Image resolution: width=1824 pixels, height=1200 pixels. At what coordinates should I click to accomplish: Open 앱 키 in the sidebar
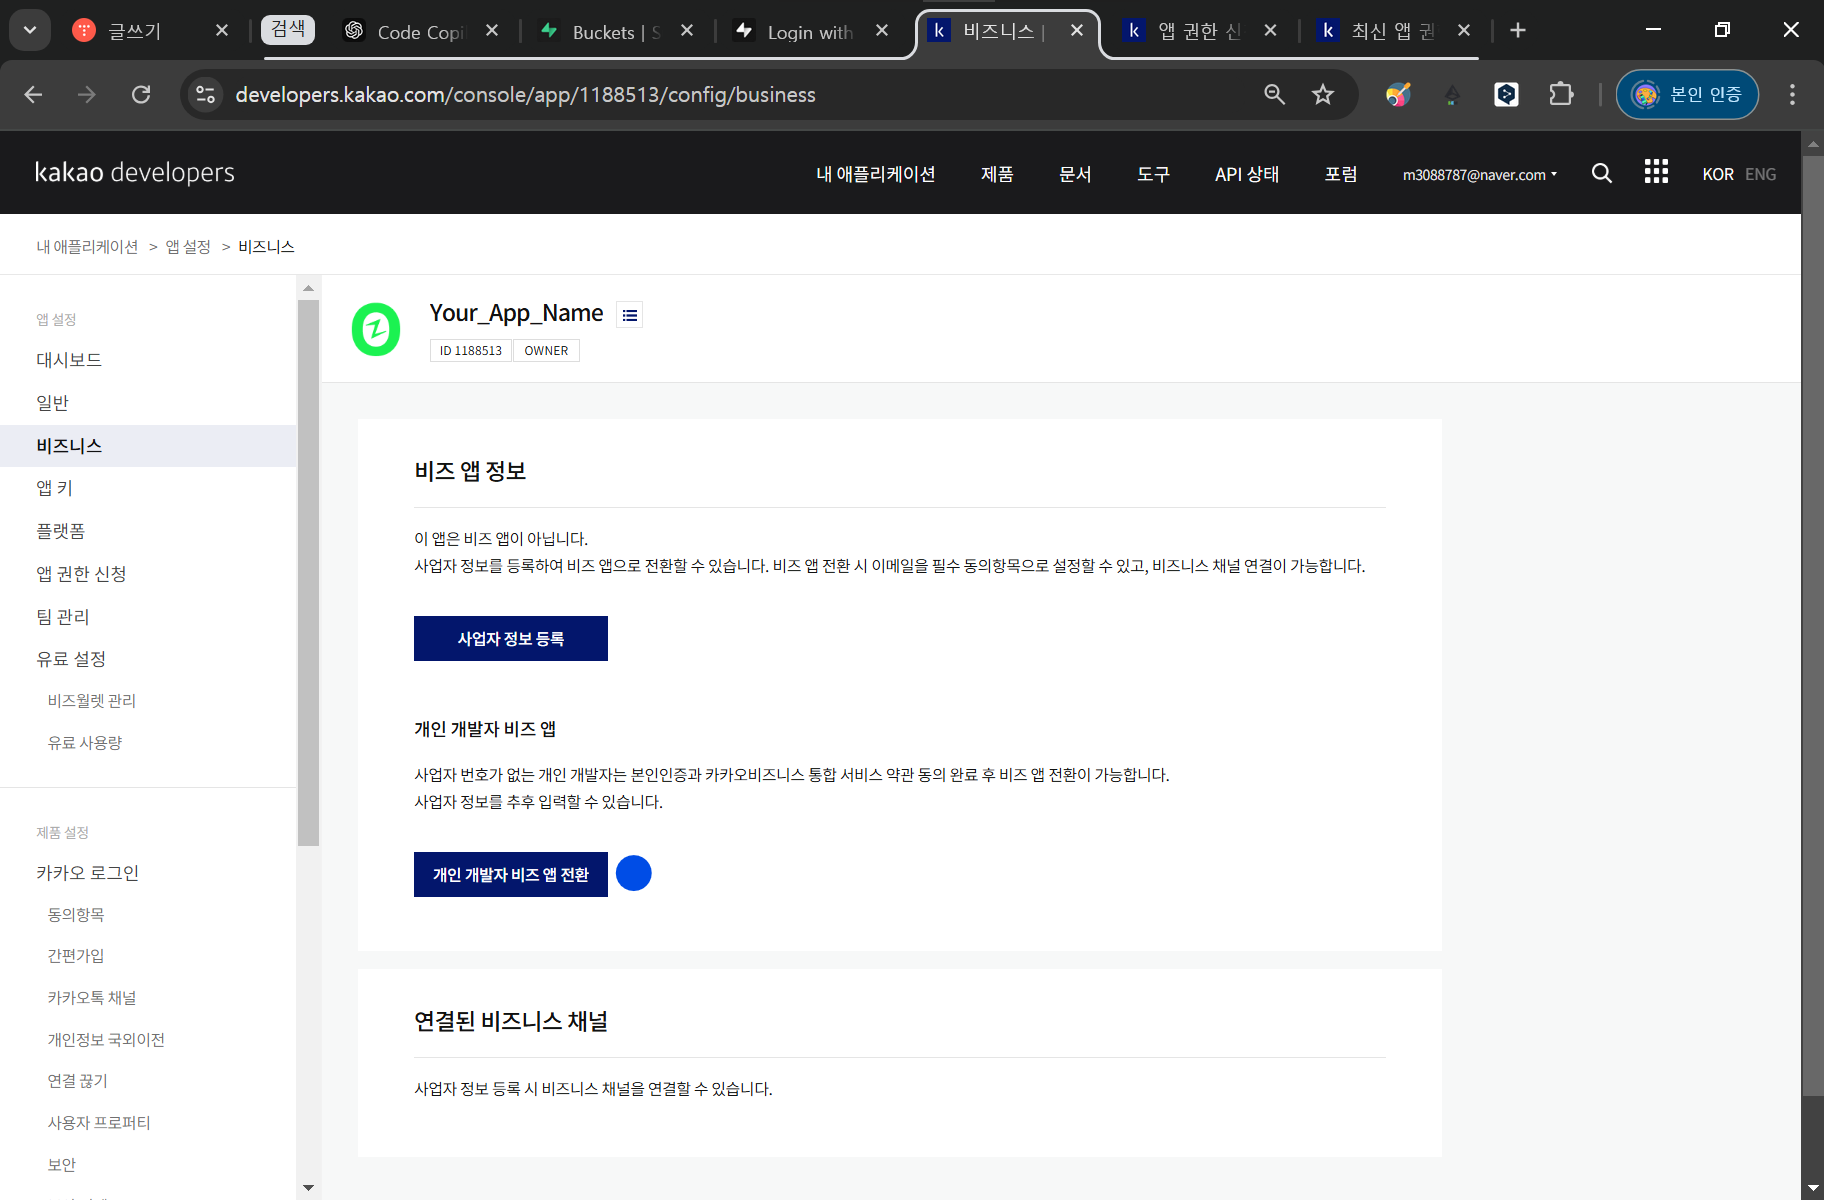[x=54, y=488]
